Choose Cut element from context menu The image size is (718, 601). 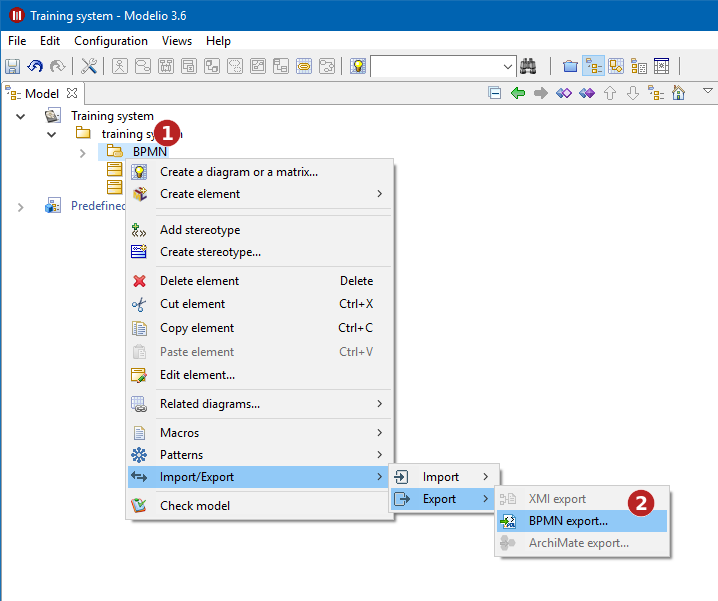(260, 304)
